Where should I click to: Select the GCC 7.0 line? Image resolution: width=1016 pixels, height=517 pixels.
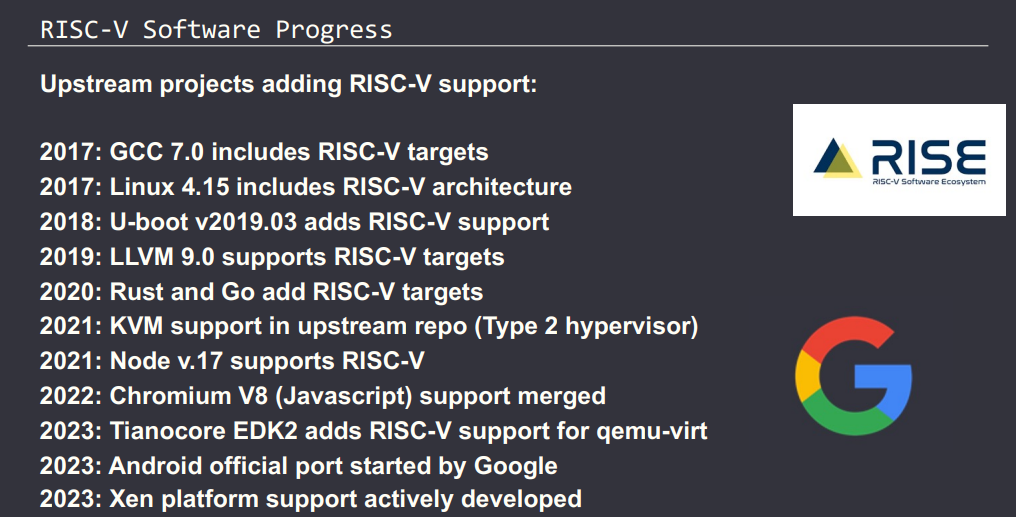(264, 152)
